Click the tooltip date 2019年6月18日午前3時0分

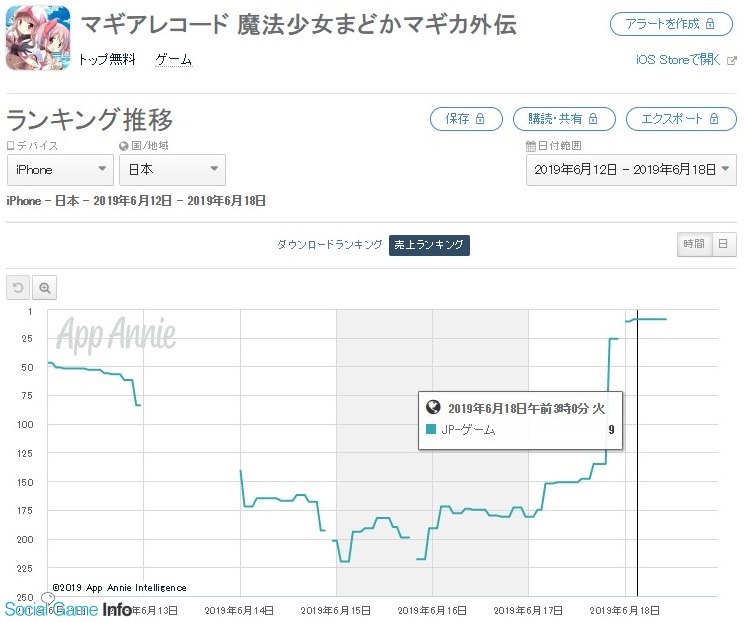(x=519, y=408)
